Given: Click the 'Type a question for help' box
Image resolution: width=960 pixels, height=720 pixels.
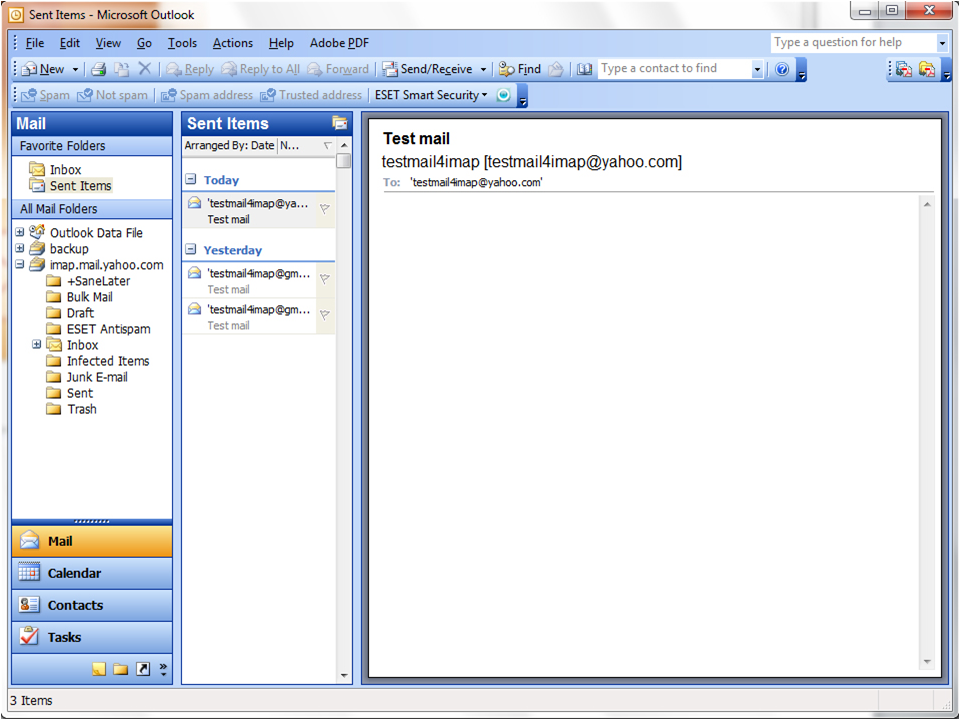Looking at the screenshot, I should pyautogui.click(x=853, y=42).
